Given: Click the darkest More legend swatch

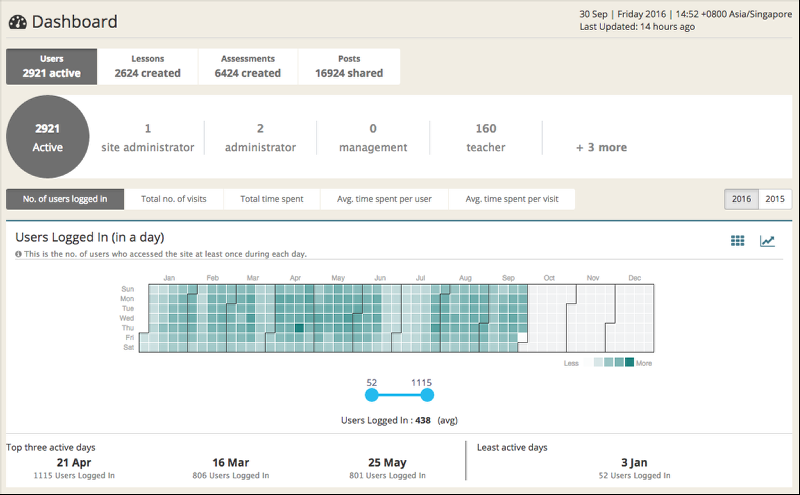Looking at the screenshot, I should 630,362.
